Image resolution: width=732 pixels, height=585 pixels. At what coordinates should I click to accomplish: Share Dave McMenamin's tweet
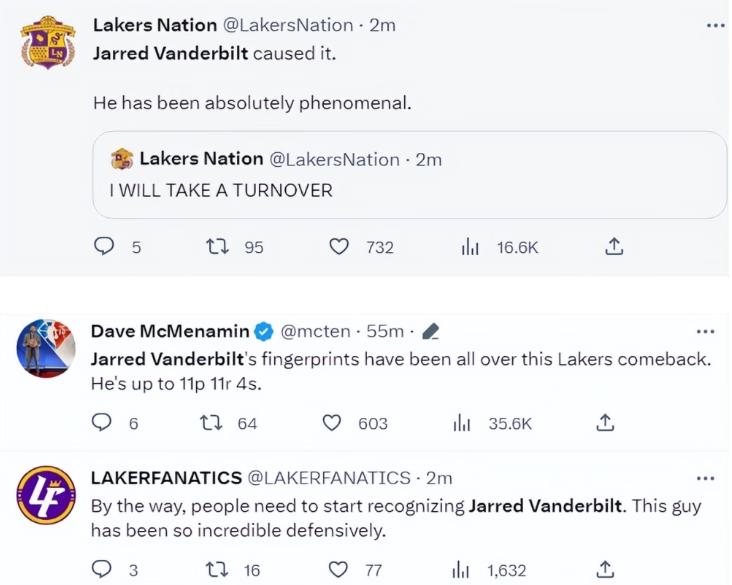605,424
